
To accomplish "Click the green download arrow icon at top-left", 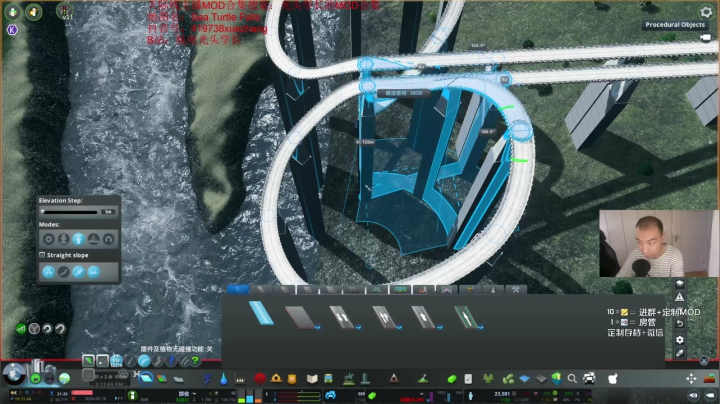I will (x=12, y=12).
